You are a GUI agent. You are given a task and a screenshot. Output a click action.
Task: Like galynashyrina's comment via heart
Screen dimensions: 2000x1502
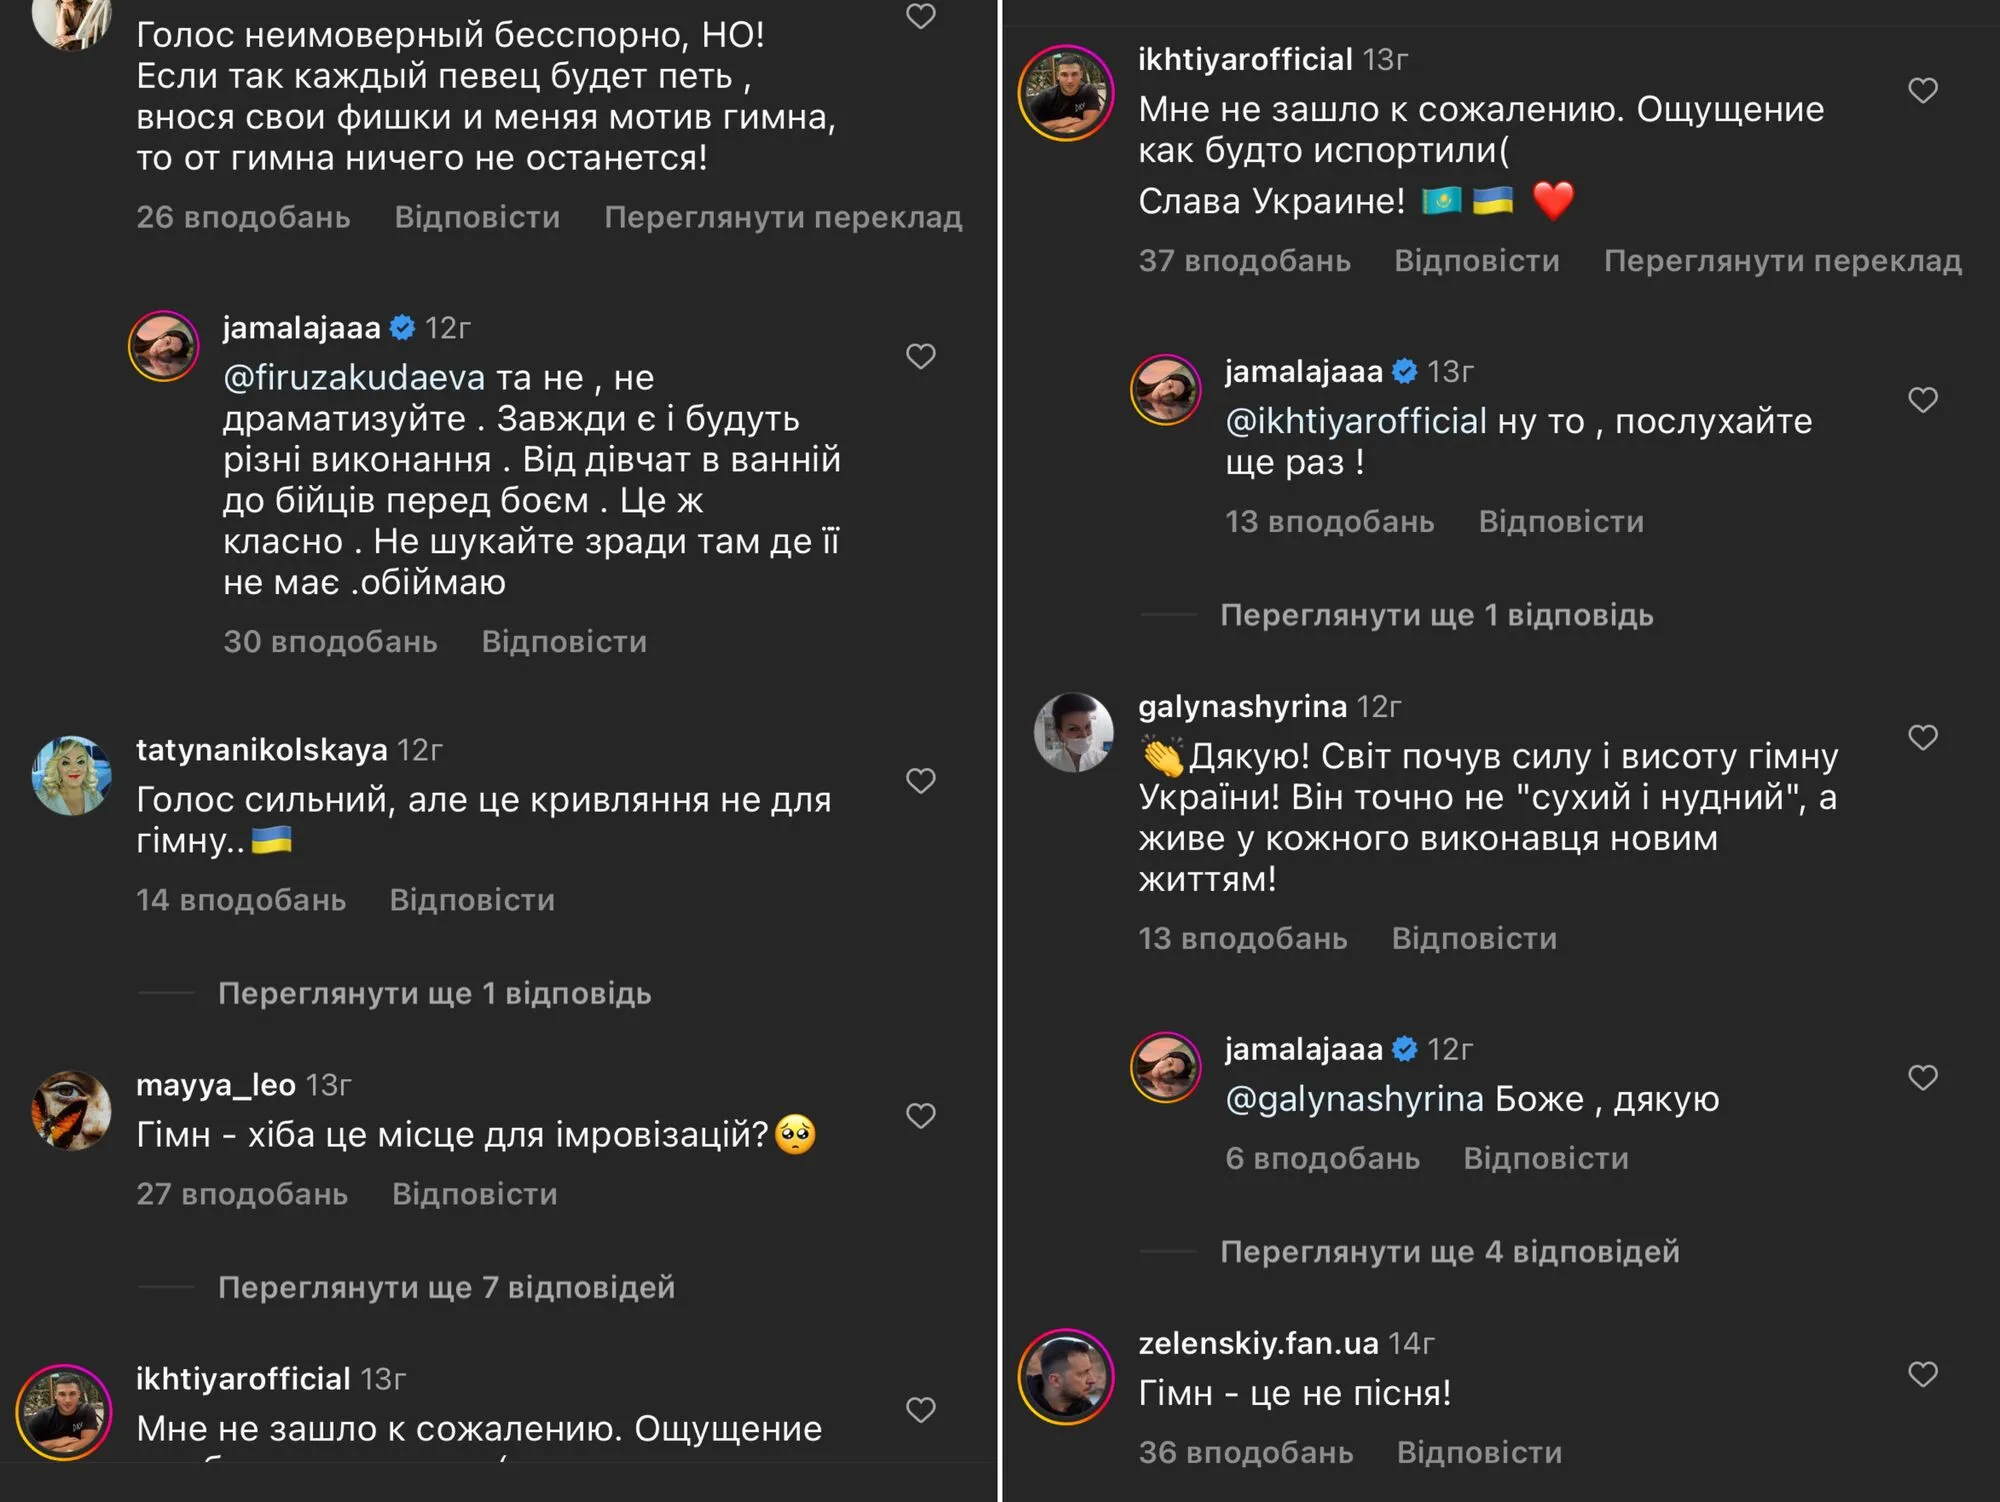1922,737
